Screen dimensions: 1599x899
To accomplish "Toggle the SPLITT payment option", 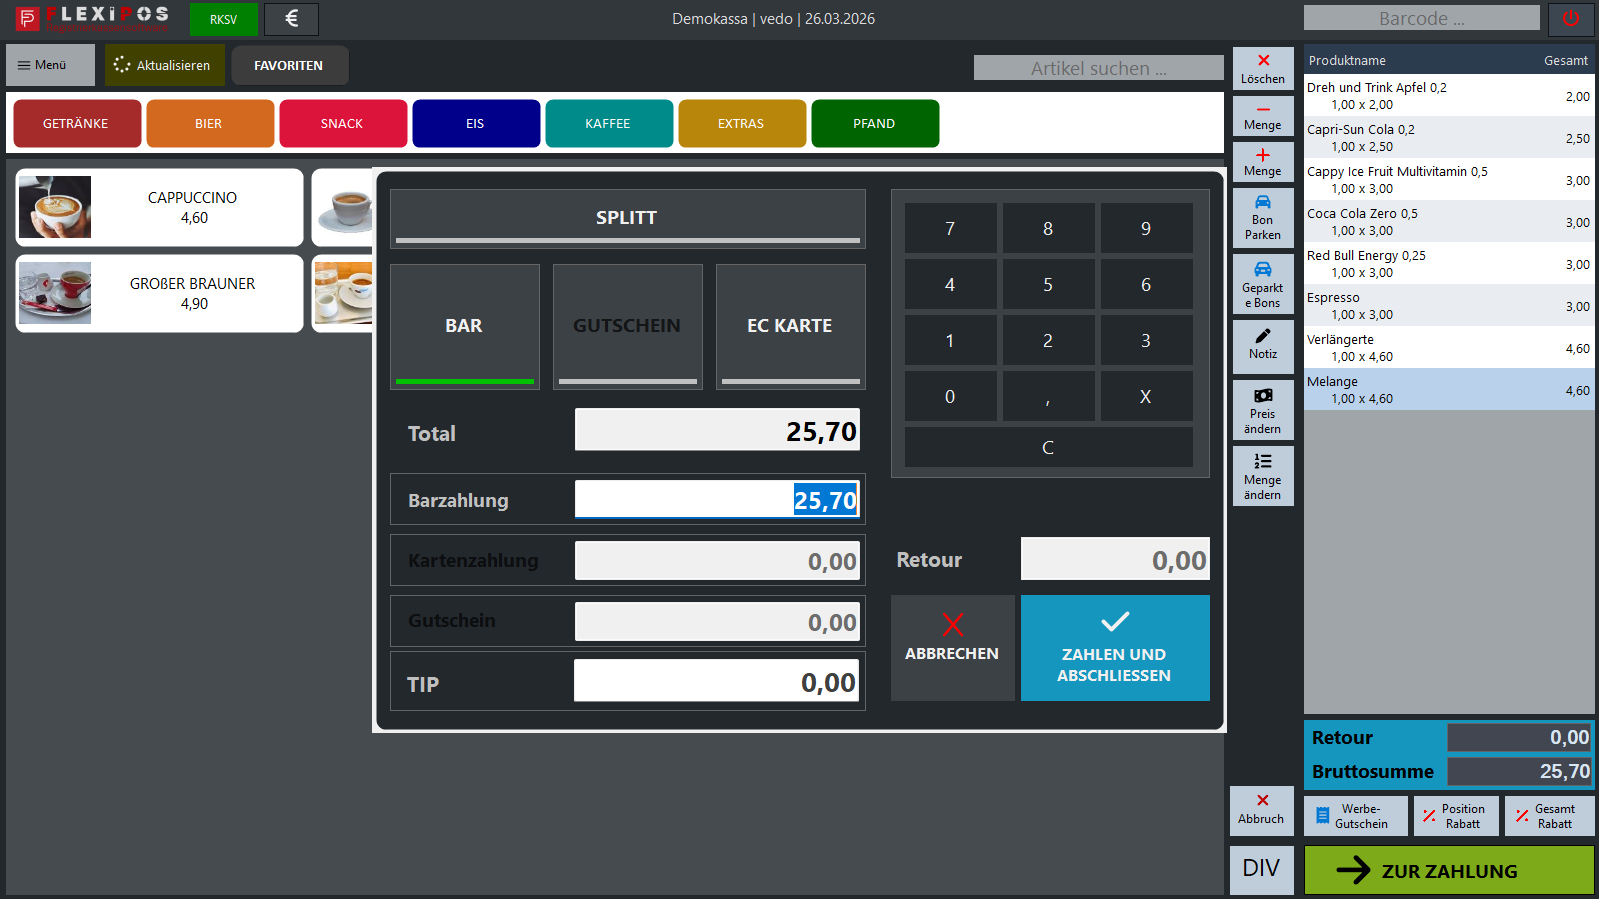I will pyautogui.click(x=627, y=218).
